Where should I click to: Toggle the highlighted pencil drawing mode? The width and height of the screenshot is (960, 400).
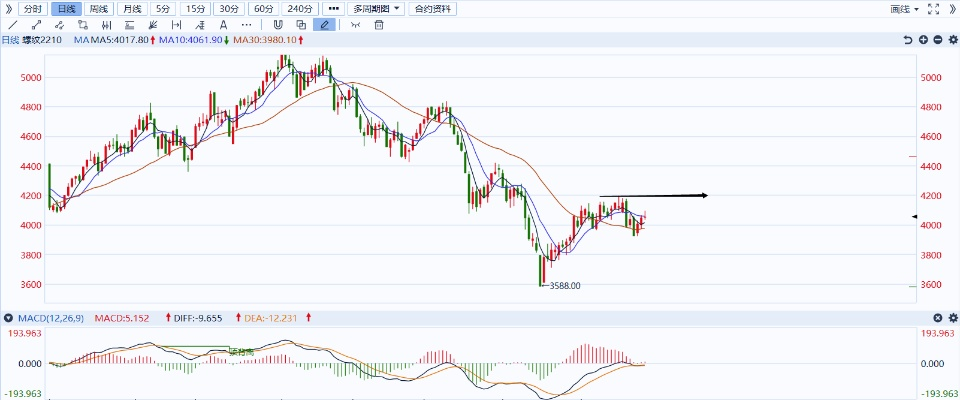324,25
